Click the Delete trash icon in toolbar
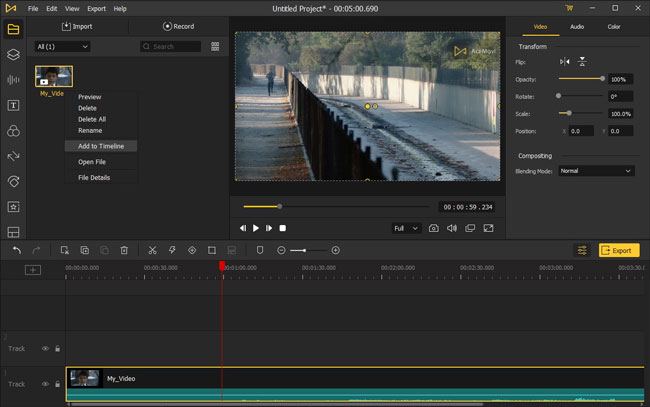Viewport: 650px width, 407px height. click(x=124, y=250)
